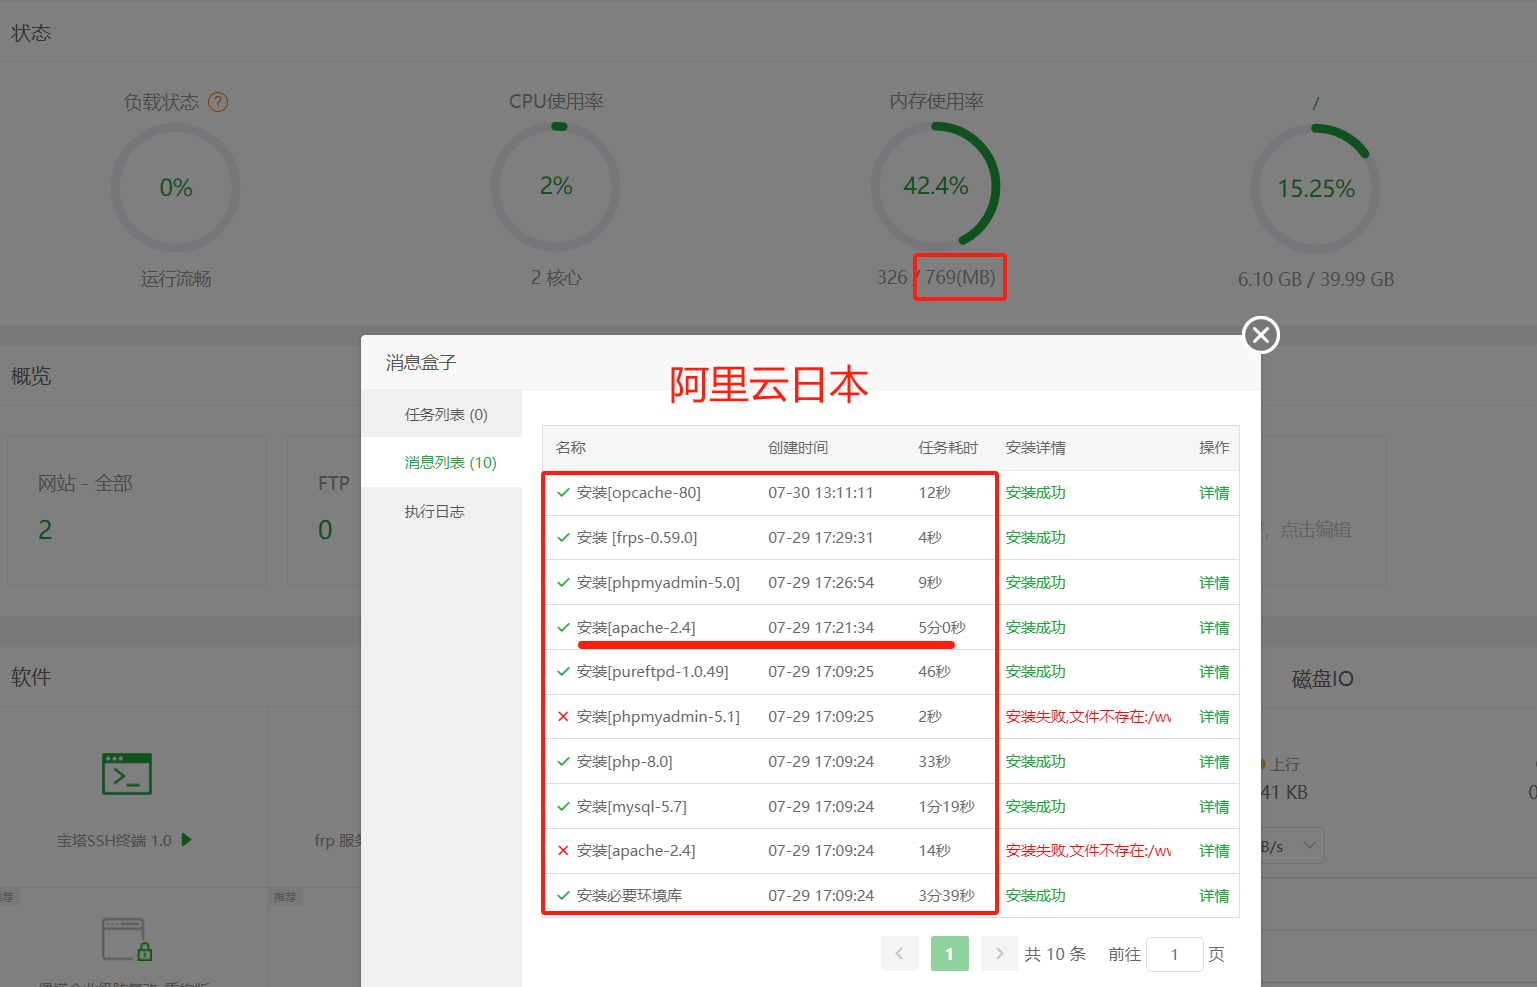1537x987 pixels.
Task: Click the checkmark icon before 安装[phpmyadmin-5.0]
Action: tap(563, 583)
